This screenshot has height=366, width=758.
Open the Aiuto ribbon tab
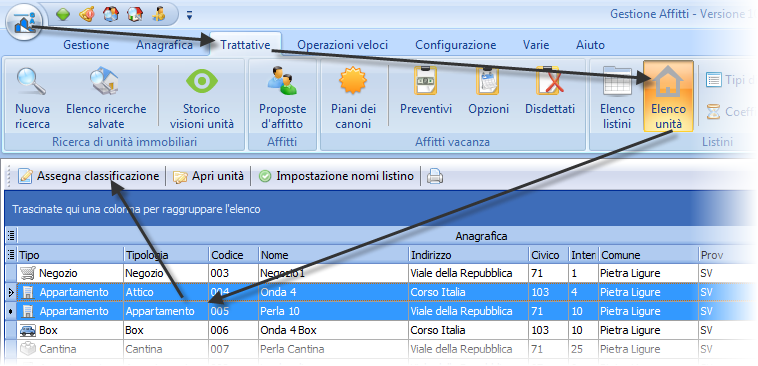[x=590, y=45]
